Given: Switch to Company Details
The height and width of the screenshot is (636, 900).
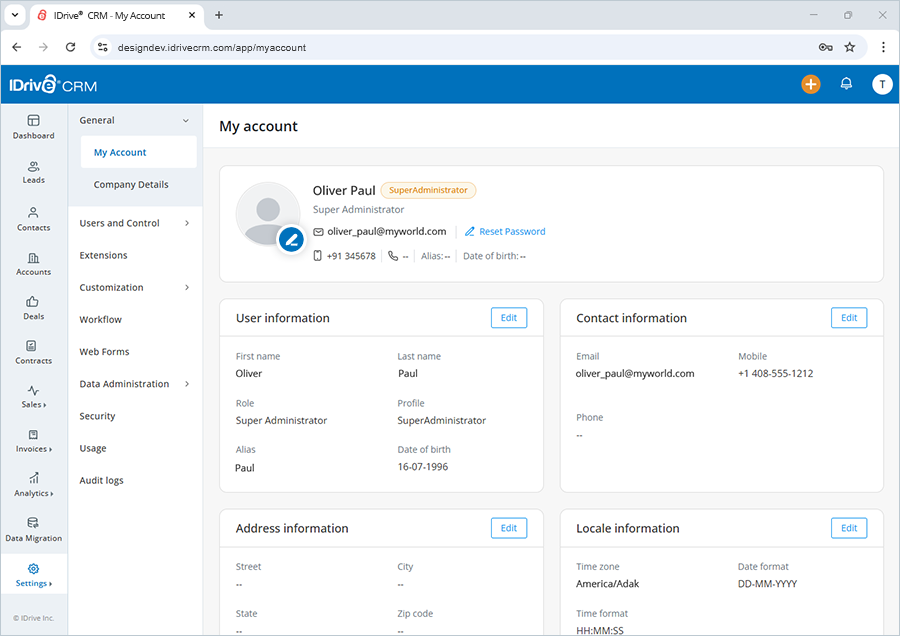Looking at the screenshot, I should tap(131, 184).
